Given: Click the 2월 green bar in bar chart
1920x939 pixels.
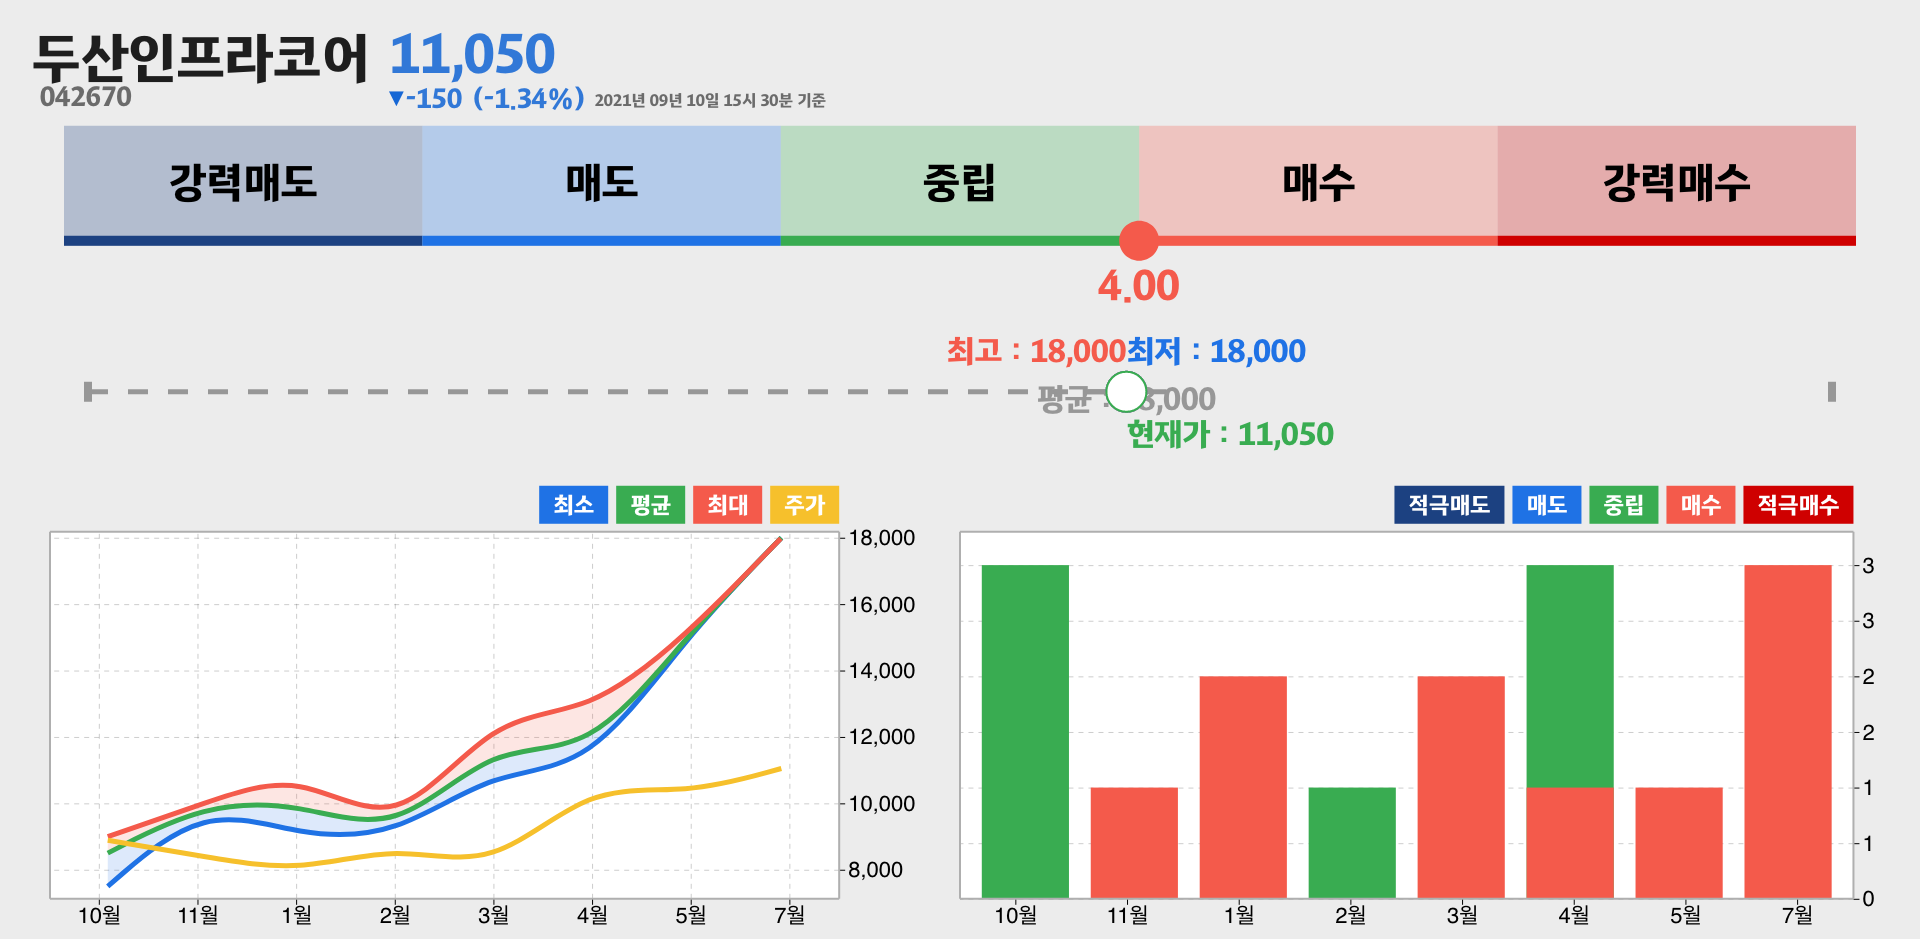Looking at the screenshot, I should [x=1352, y=843].
